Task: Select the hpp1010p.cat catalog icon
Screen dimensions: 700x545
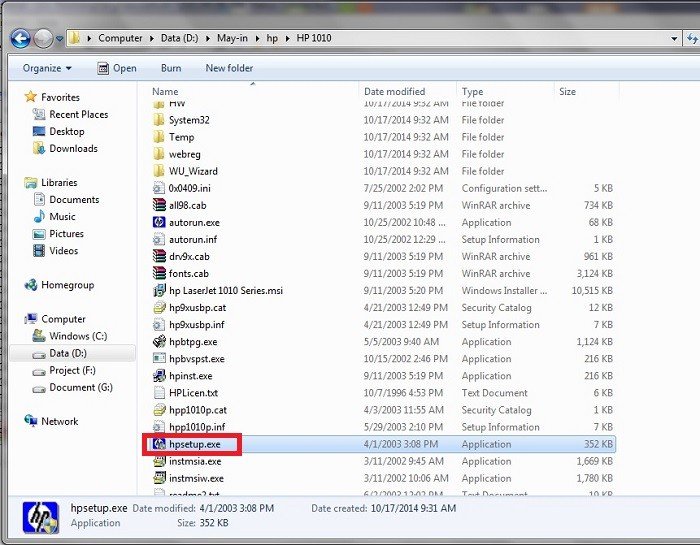Action: (159, 410)
